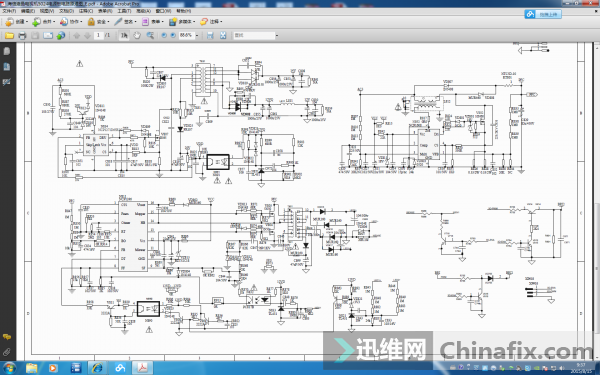Open the Help menu
Image resolution: width=600 pixels, height=375 pixels.
coord(184,11)
